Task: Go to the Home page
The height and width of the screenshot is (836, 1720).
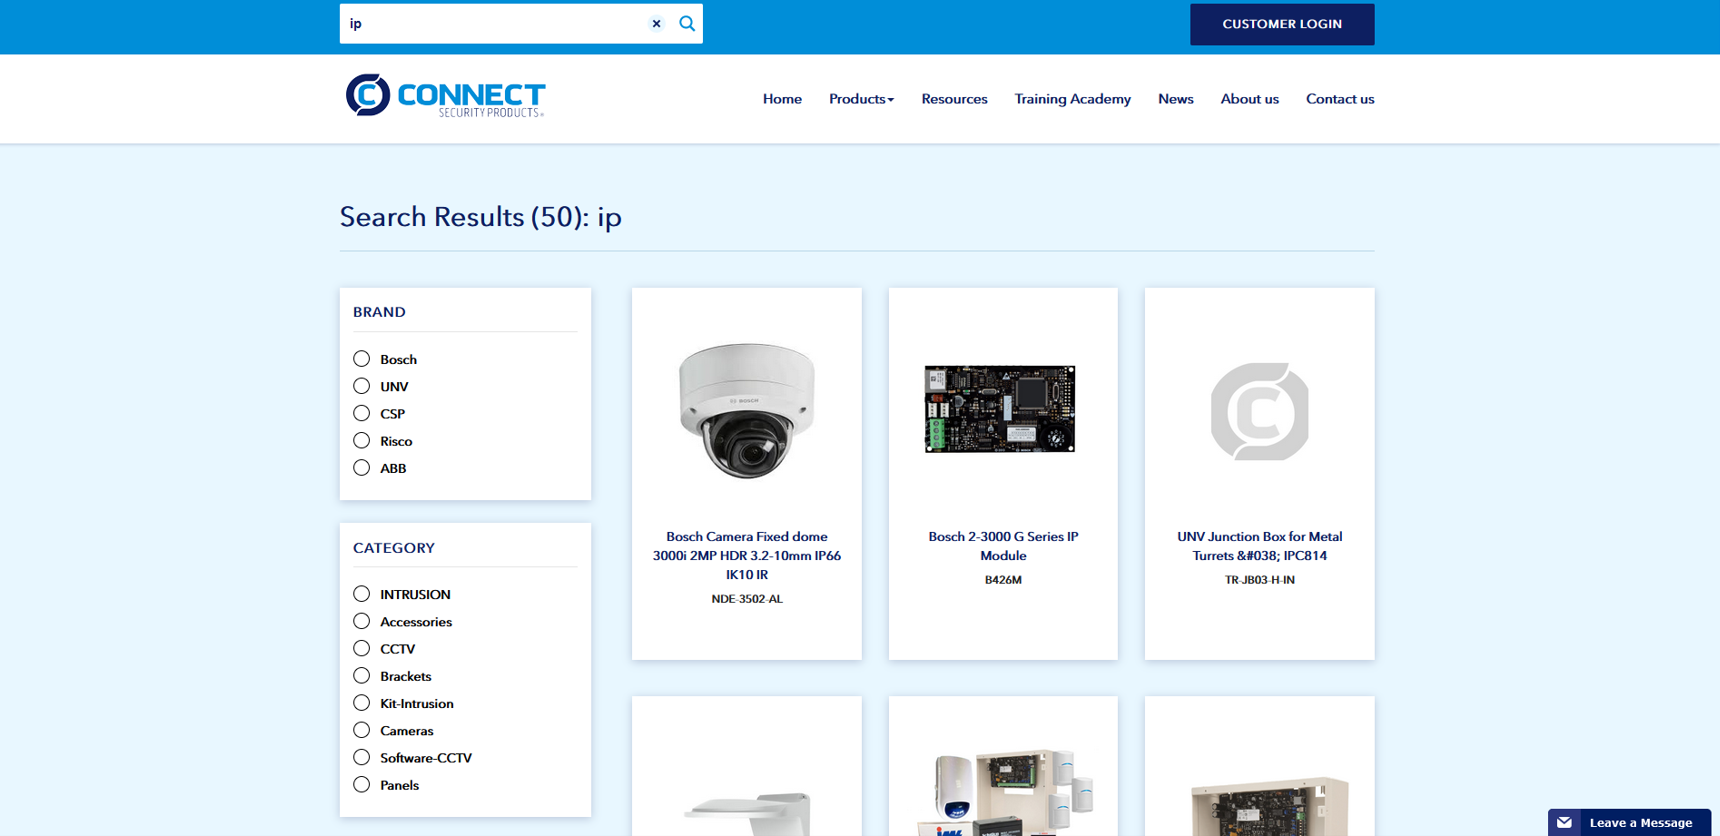Action: (x=782, y=99)
